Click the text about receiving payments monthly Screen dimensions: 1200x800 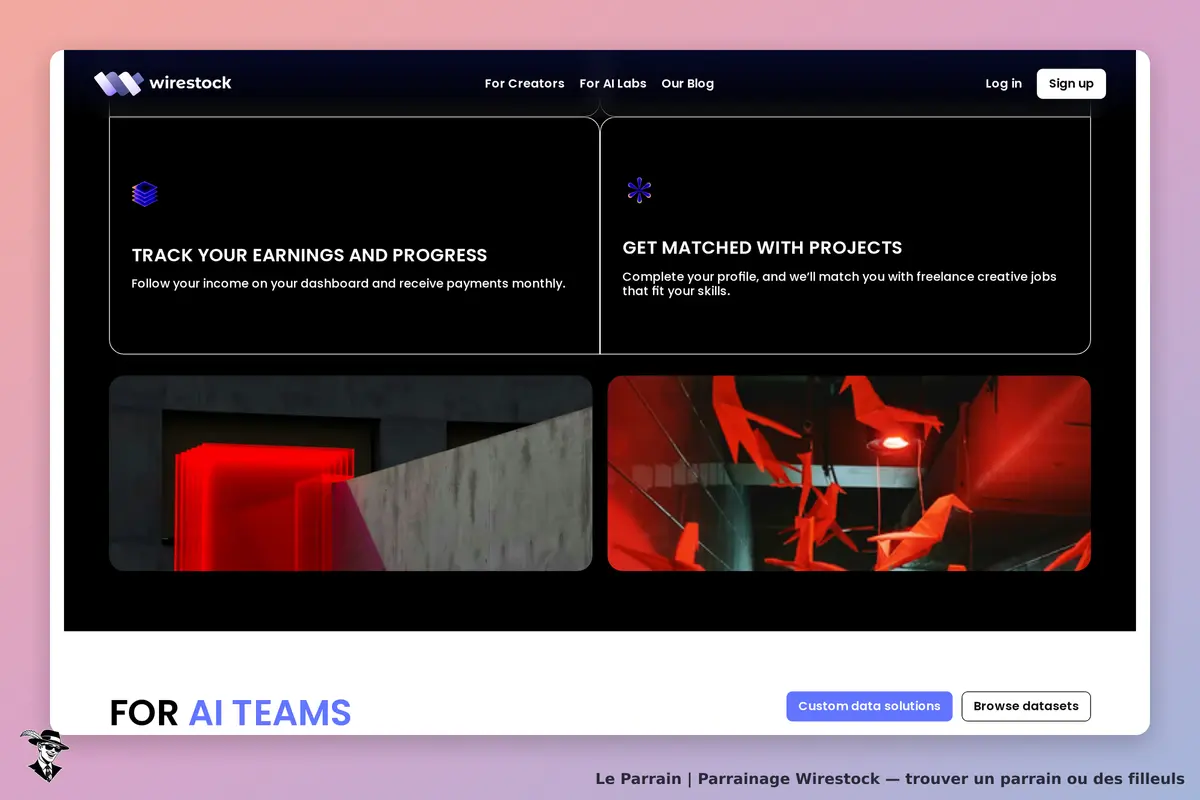coord(349,284)
